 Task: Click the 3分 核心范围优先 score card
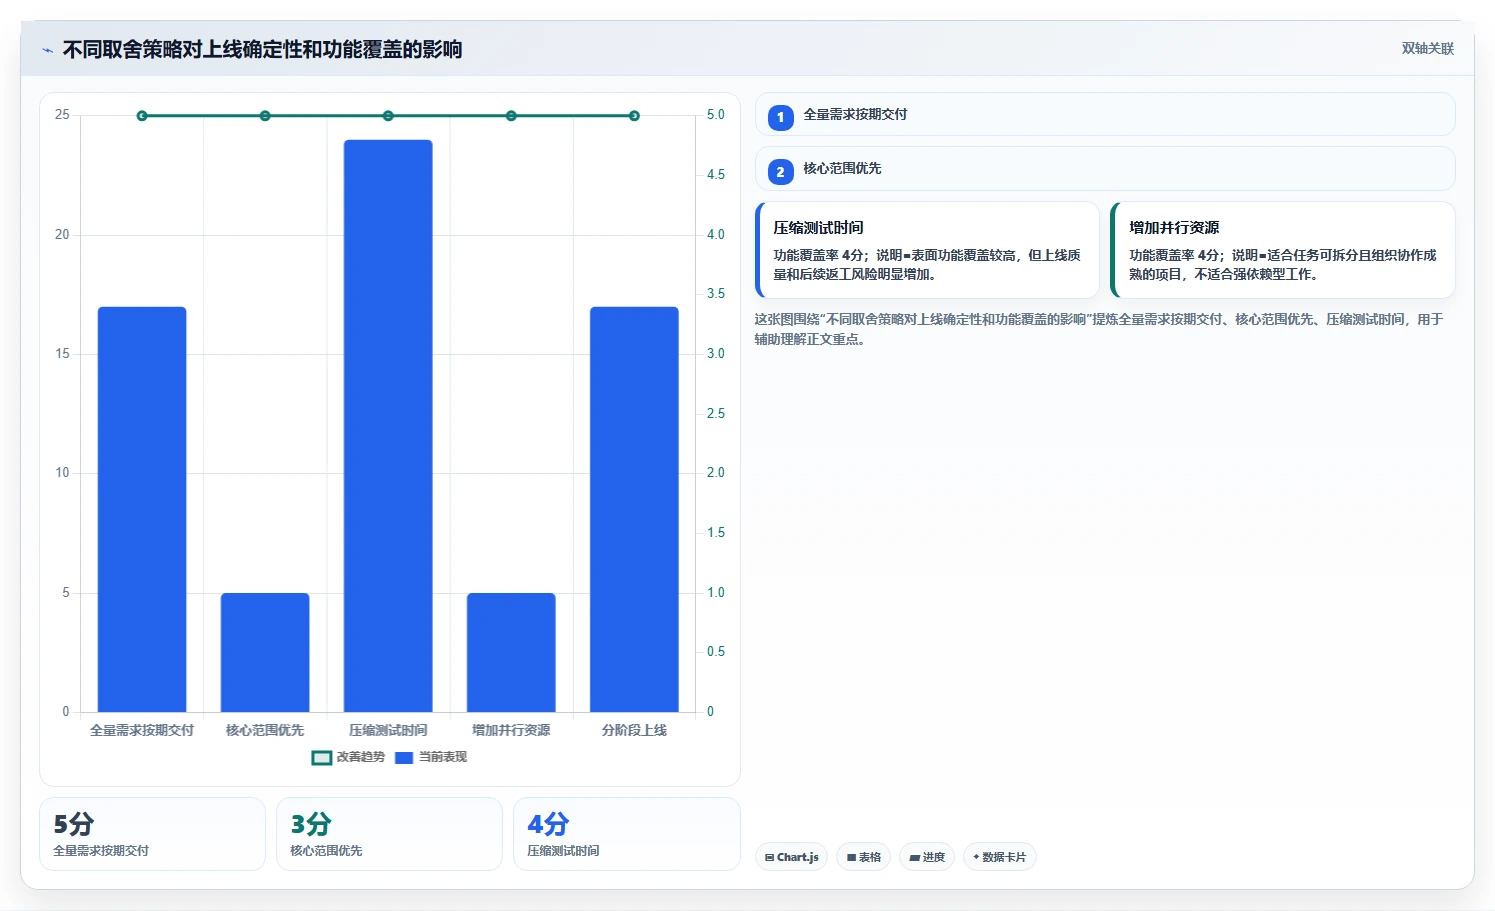[389, 834]
